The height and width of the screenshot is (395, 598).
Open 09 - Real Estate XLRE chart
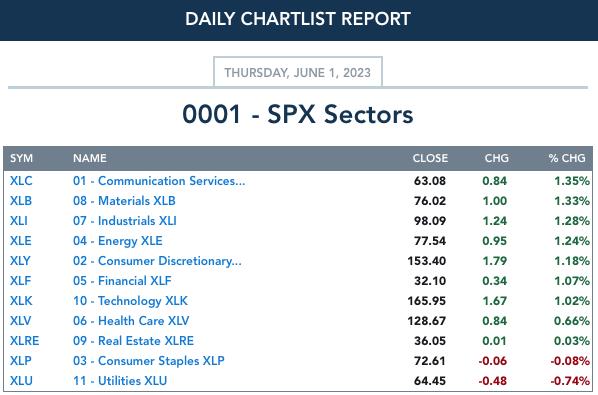point(133,341)
